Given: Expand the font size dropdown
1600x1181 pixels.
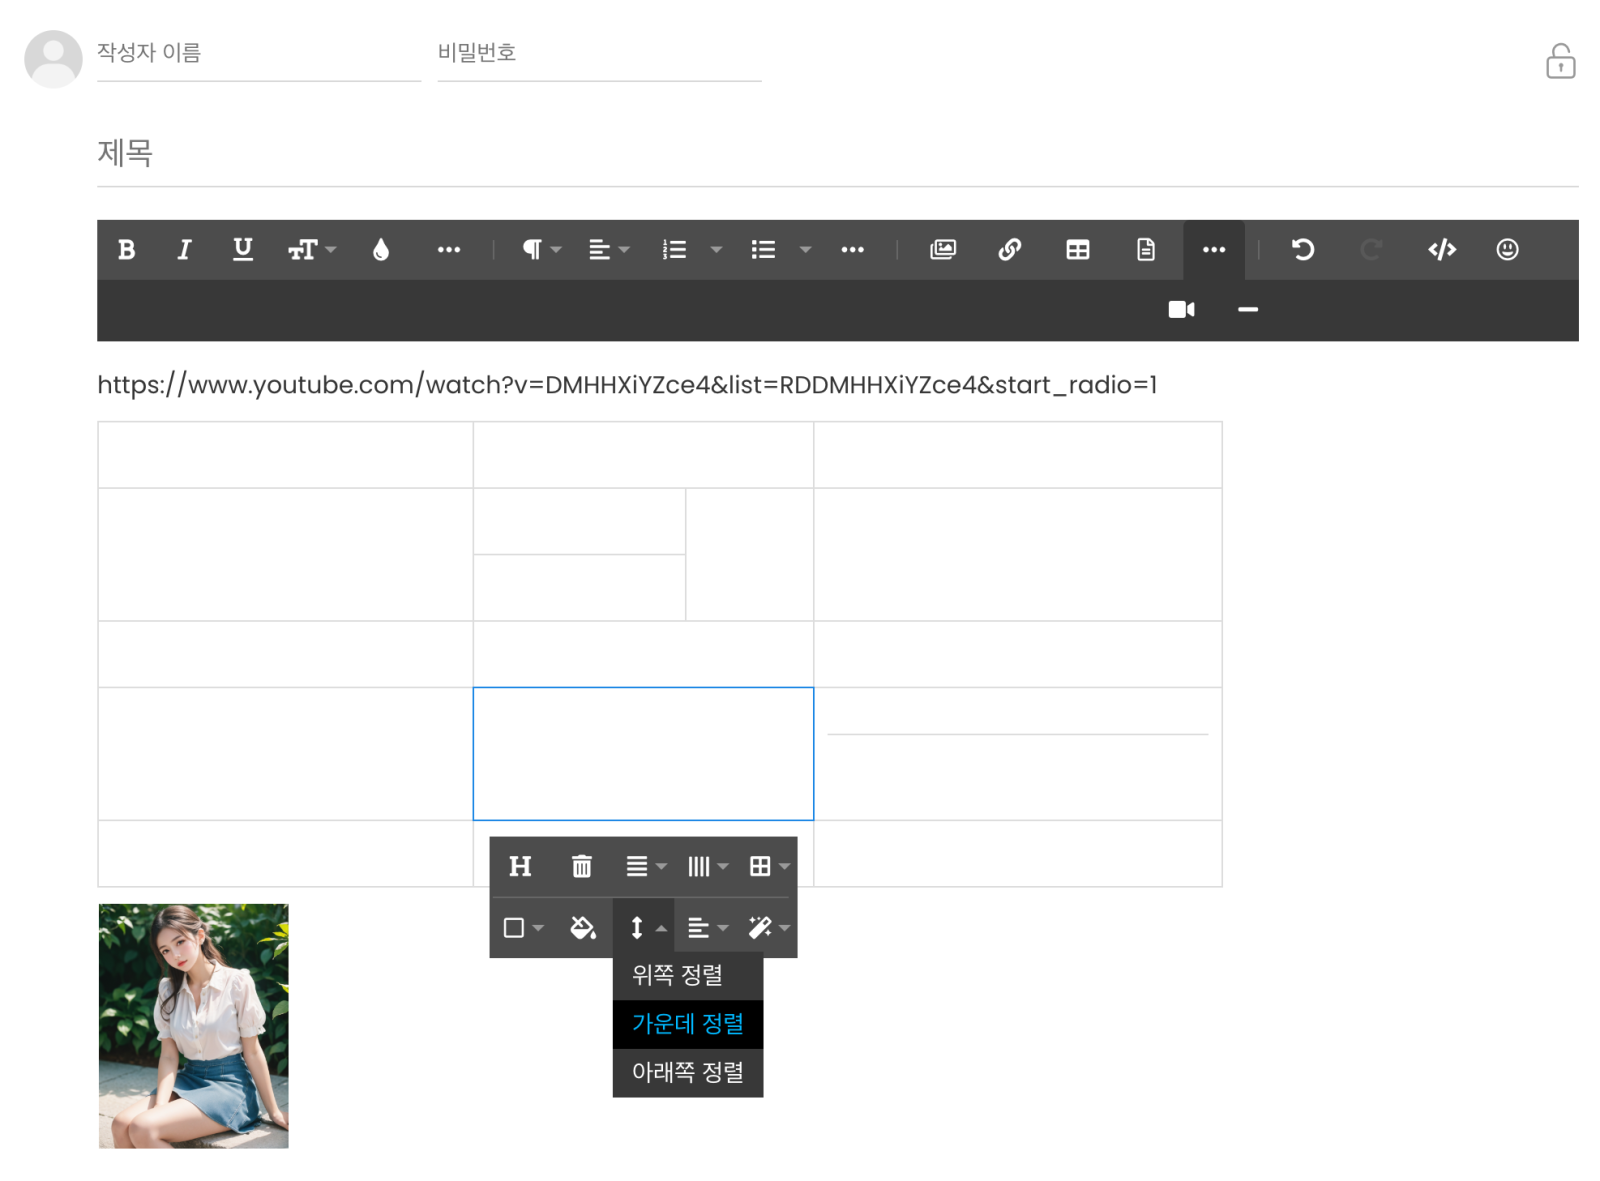Looking at the screenshot, I should pyautogui.click(x=311, y=250).
